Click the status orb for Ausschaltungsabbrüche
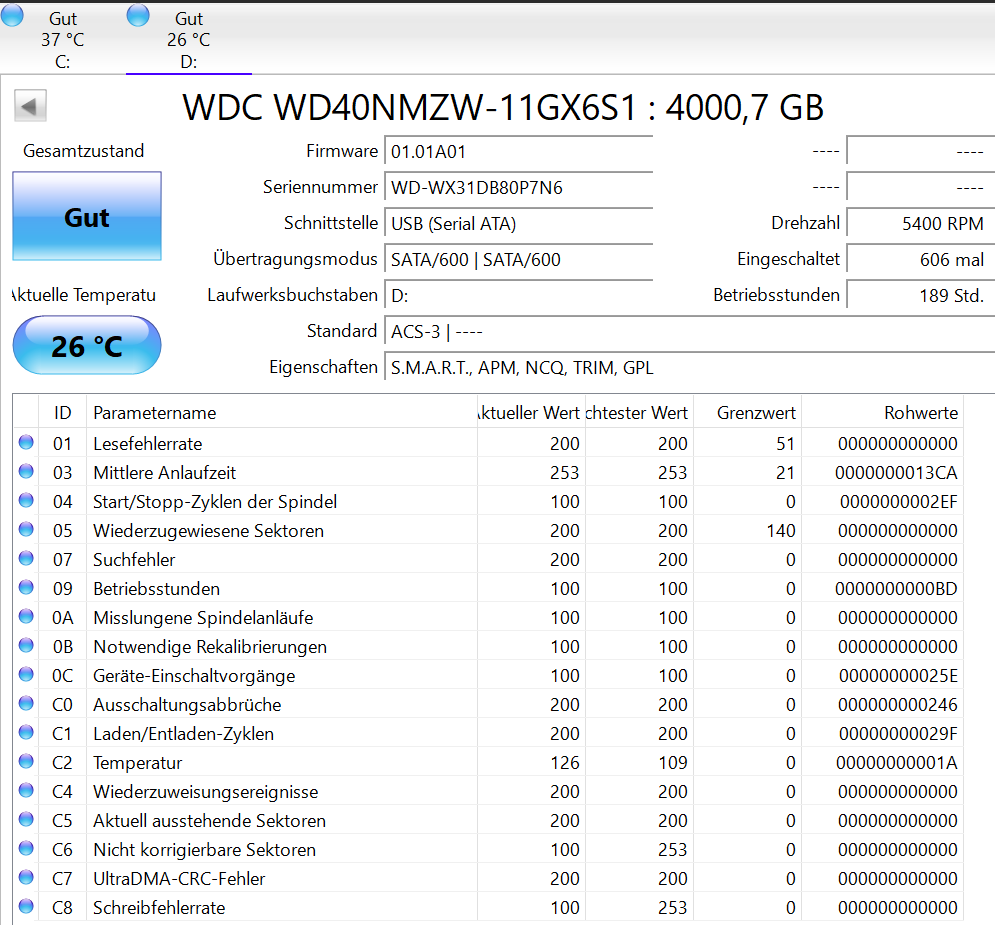The image size is (995, 925). click(x=26, y=703)
